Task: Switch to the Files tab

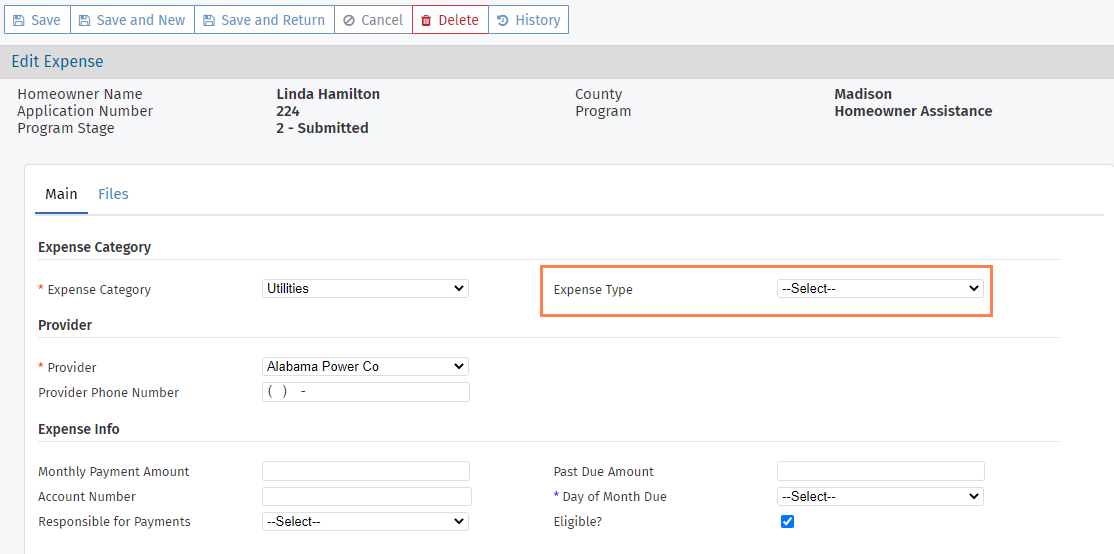Action: click(x=113, y=194)
